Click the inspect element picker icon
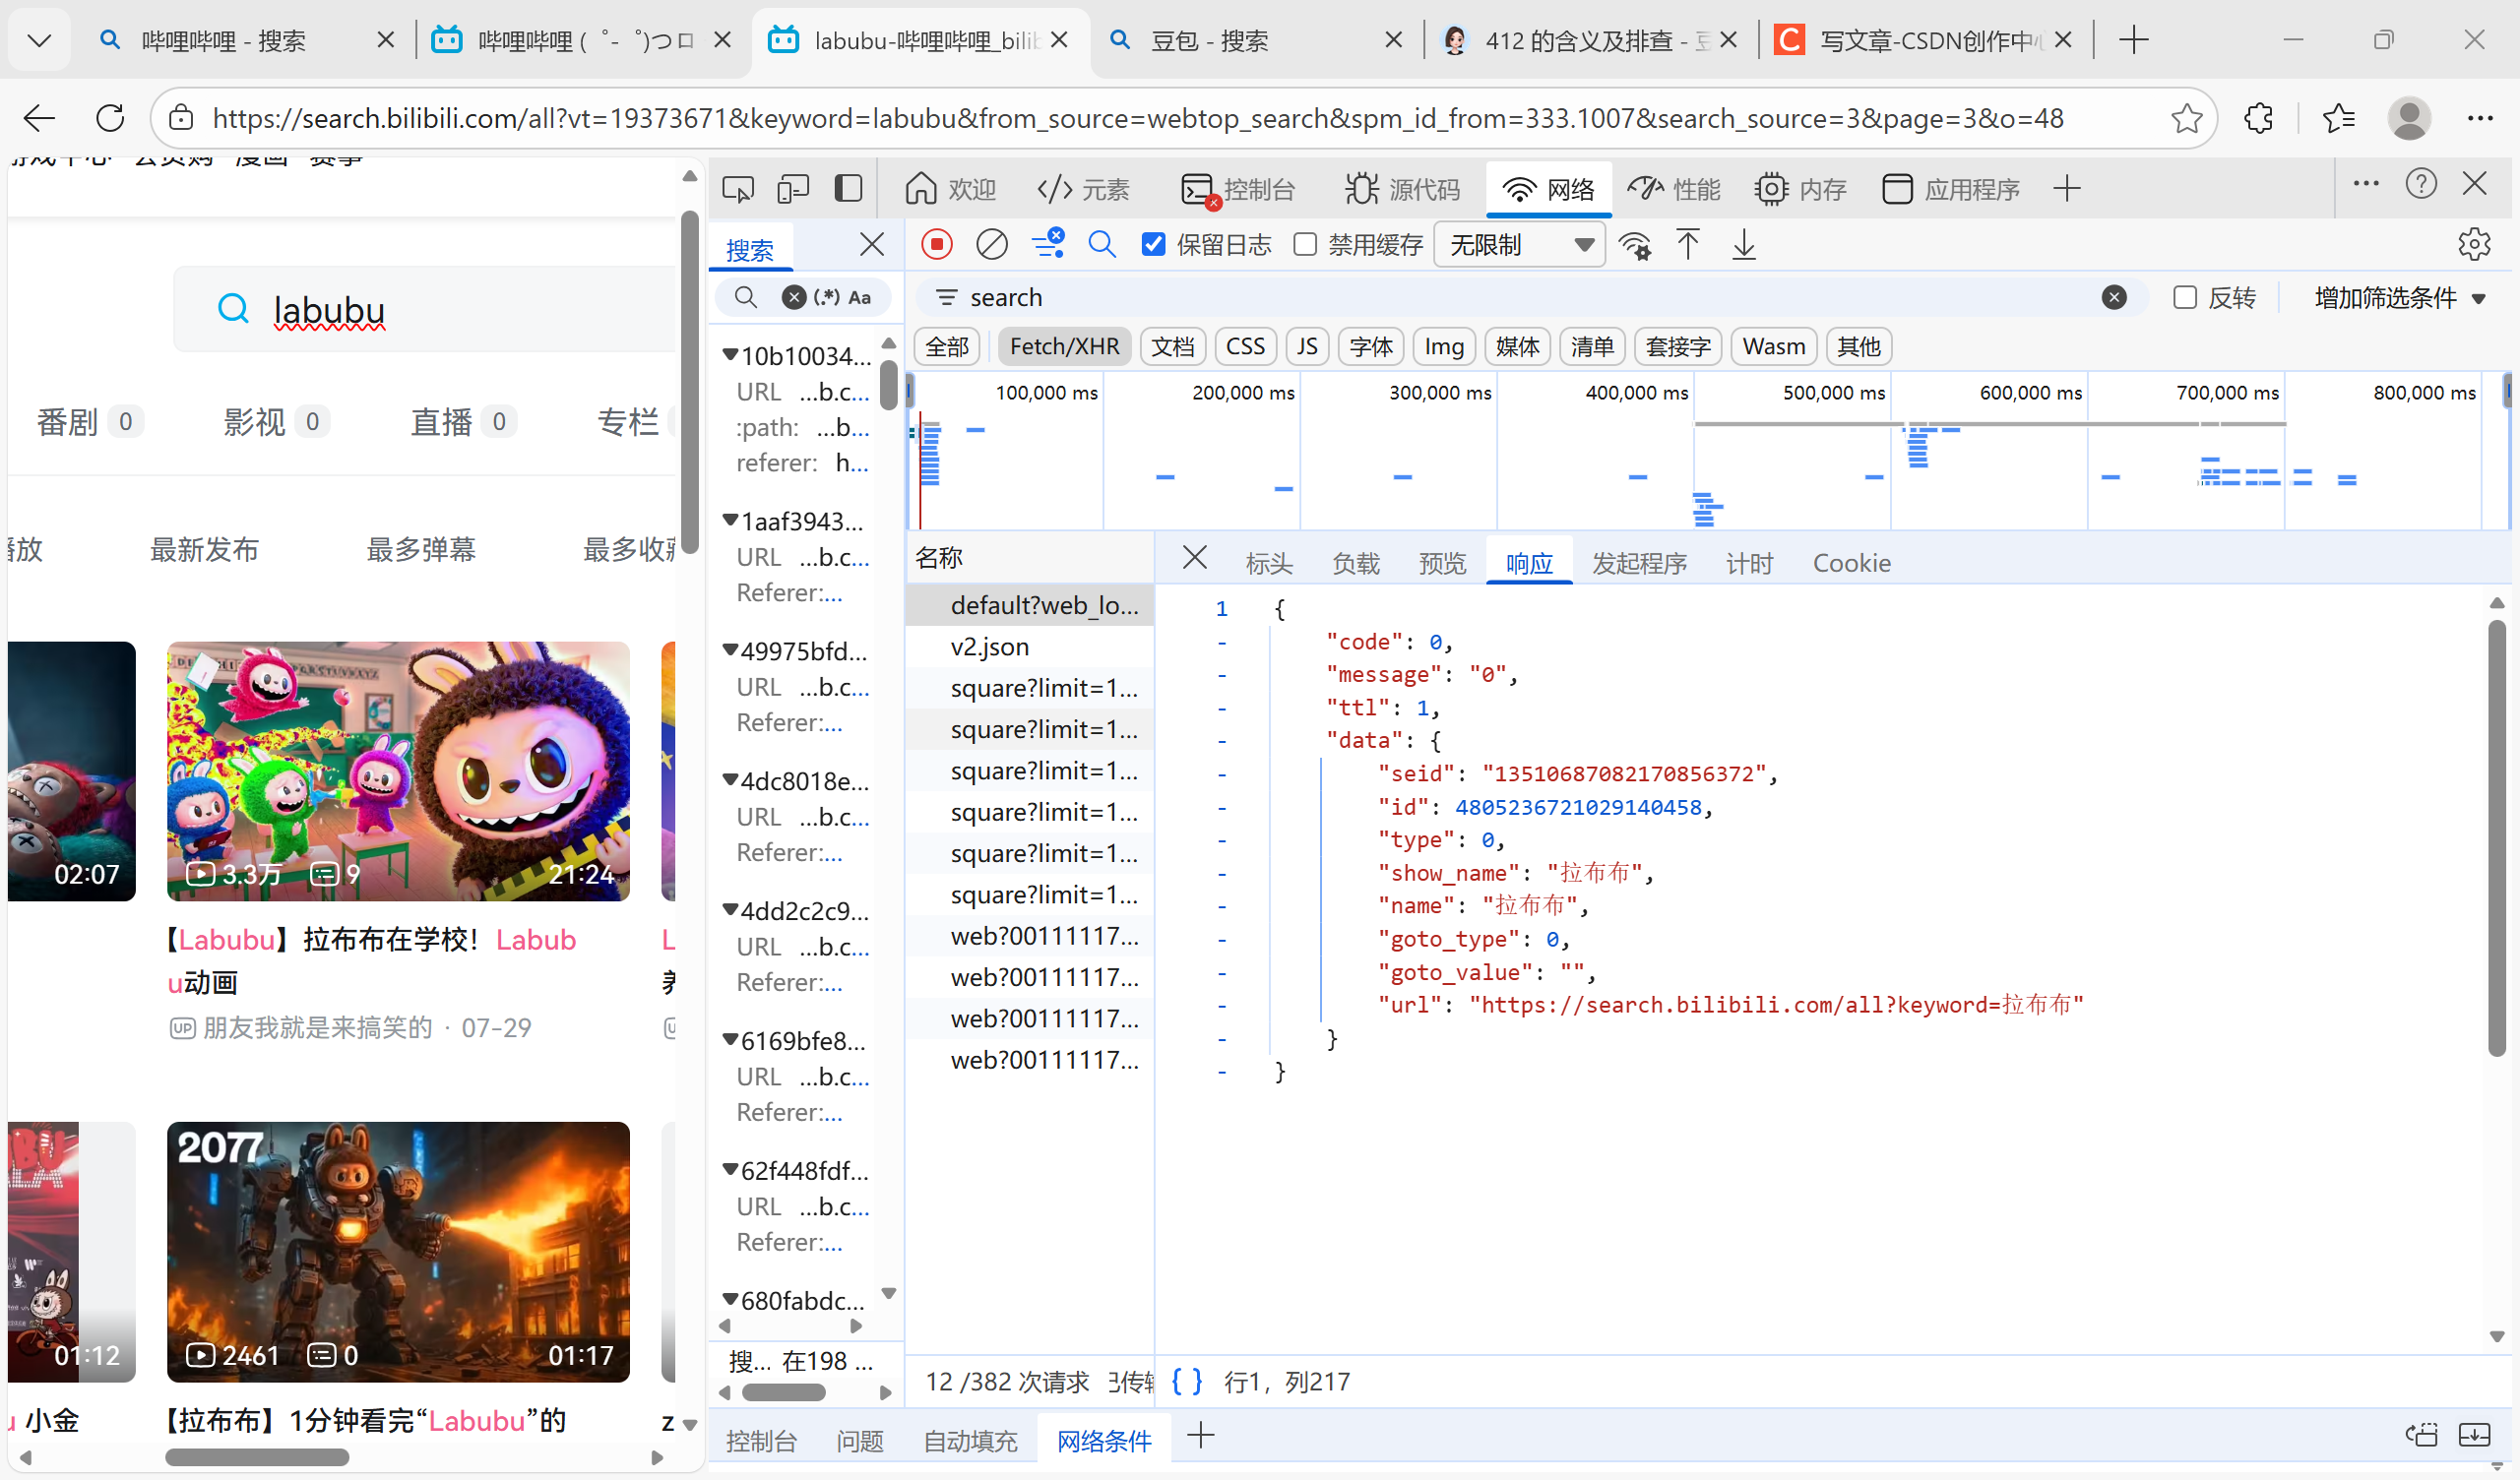Image resolution: width=2520 pixels, height=1480 pixels. click(738, 188)
